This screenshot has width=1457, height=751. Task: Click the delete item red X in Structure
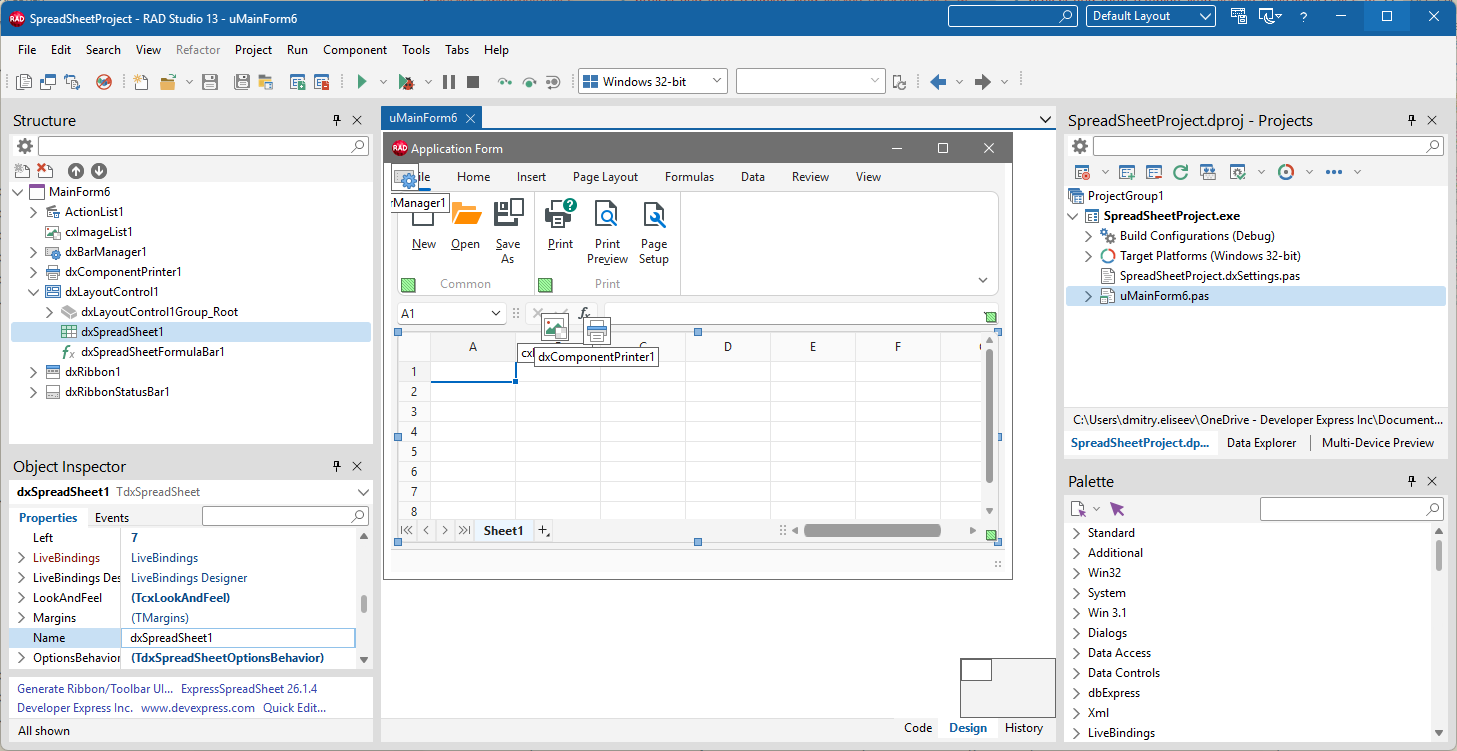click(44, 171)
